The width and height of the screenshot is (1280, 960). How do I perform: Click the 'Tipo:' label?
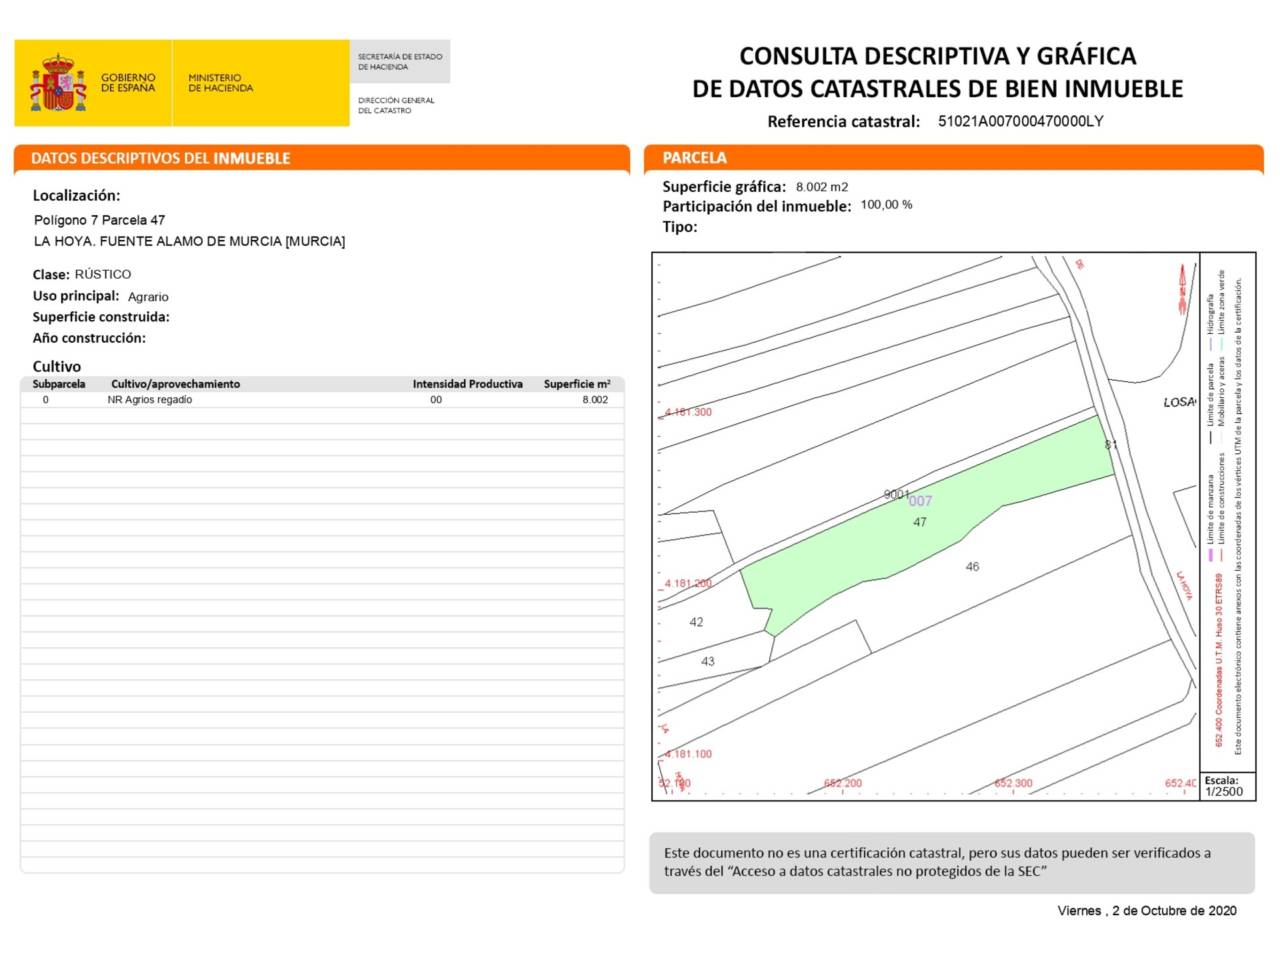point(680,227)
